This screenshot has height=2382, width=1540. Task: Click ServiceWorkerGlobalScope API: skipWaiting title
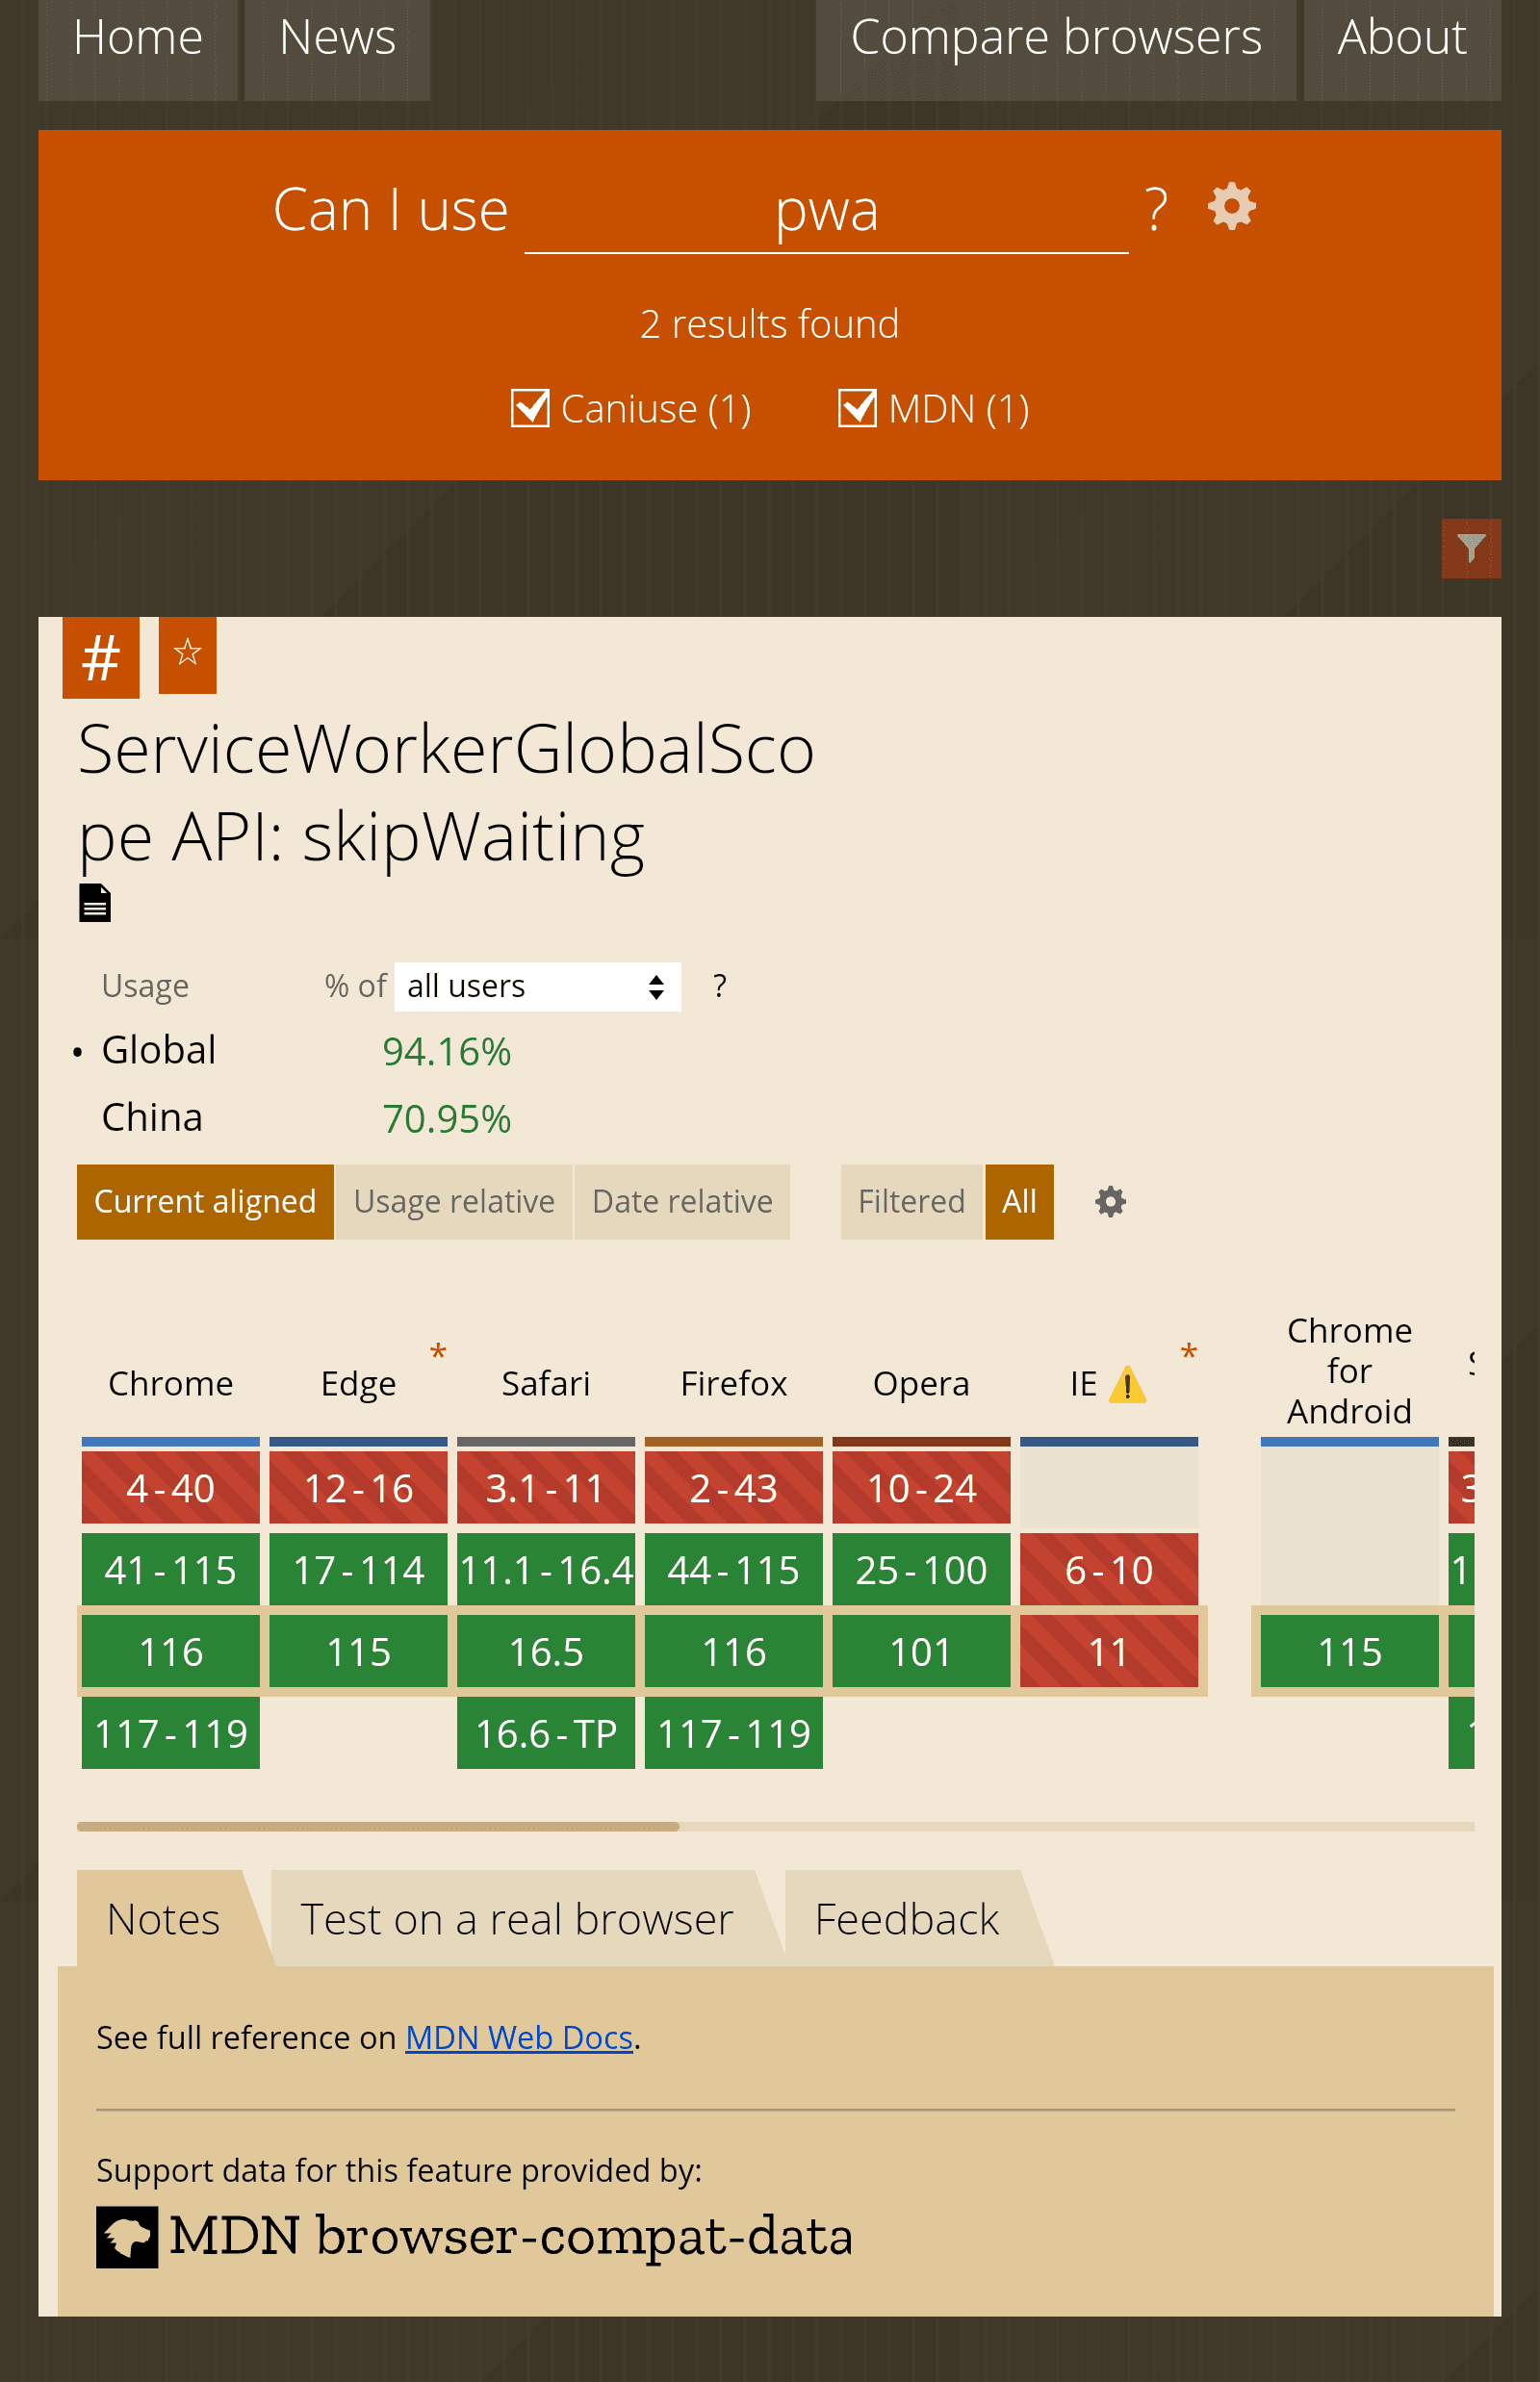446,792
